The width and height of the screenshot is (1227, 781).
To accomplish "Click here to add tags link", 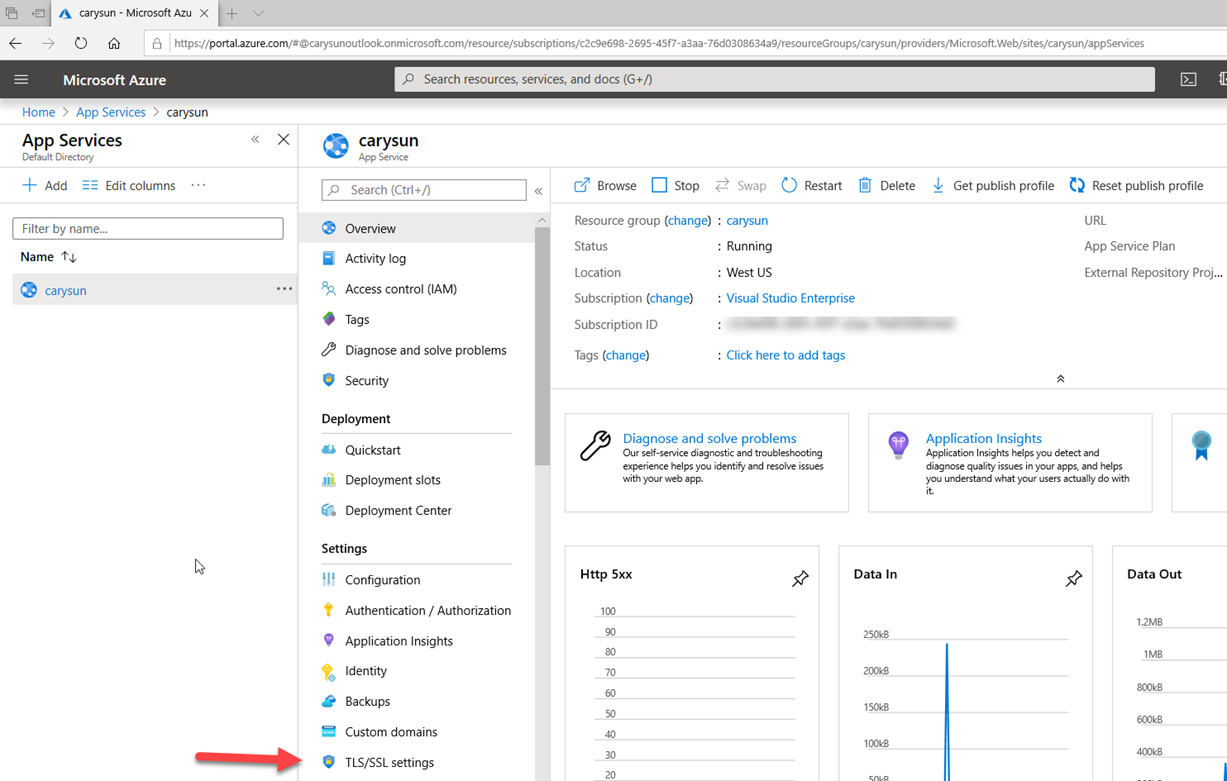I will (785, 355).
